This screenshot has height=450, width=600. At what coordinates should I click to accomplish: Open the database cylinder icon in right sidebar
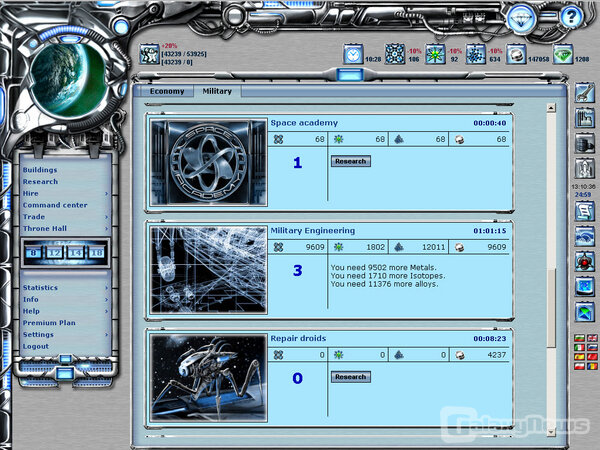(x=585, y=143)
